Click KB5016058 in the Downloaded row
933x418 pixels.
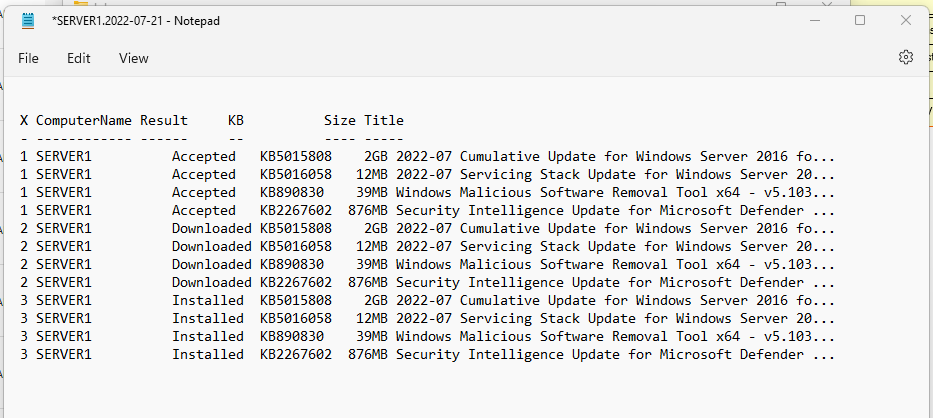pos(295,246)
